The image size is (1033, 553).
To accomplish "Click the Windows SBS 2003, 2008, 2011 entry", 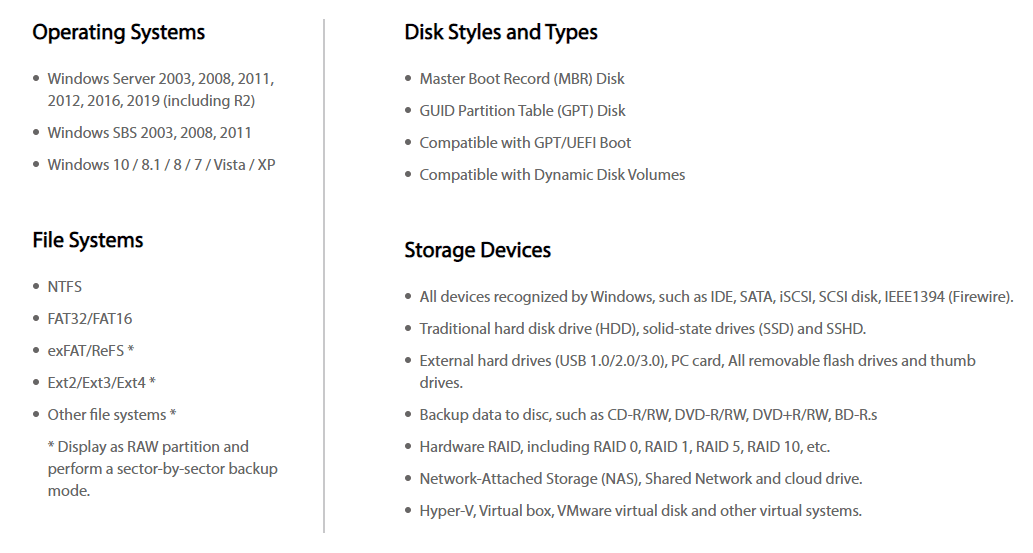I will (x=149, y=133).
